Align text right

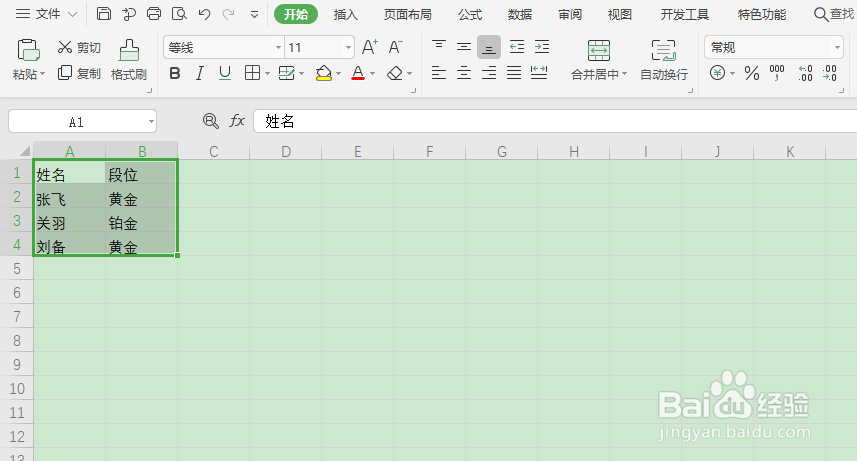point(489,72)
